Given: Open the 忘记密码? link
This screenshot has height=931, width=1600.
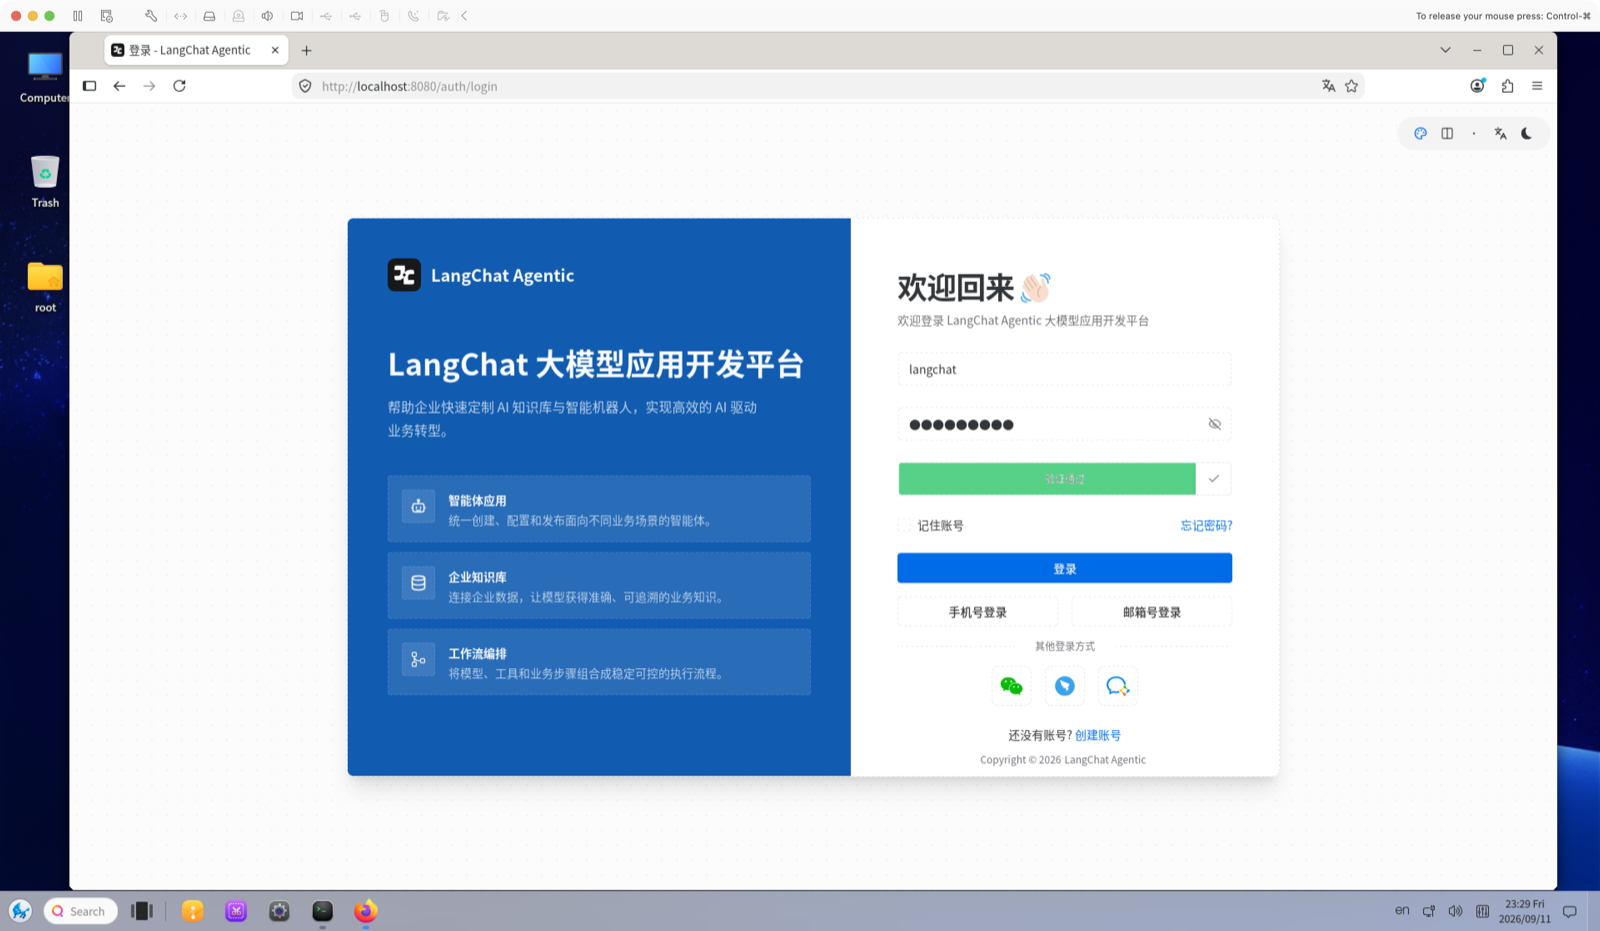Looking at the screenshot, I should (x=1206, y=525).
